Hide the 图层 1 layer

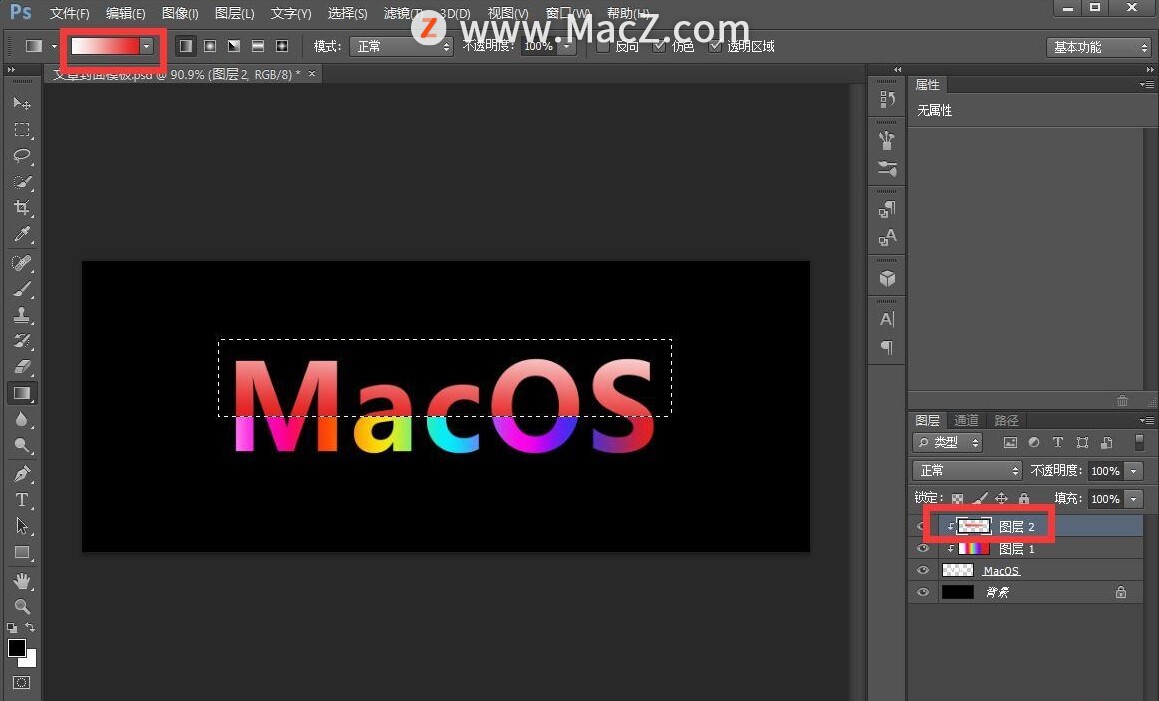pyautogui.click(x=922, y=549)
